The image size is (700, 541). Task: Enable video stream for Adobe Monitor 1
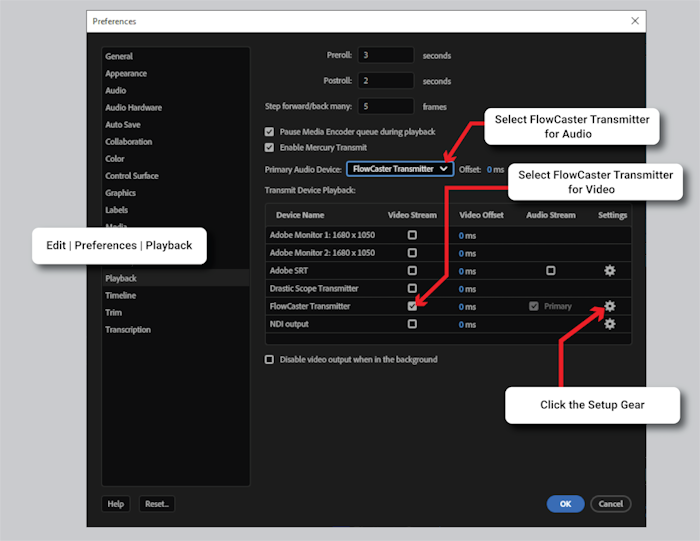point(412,235)
